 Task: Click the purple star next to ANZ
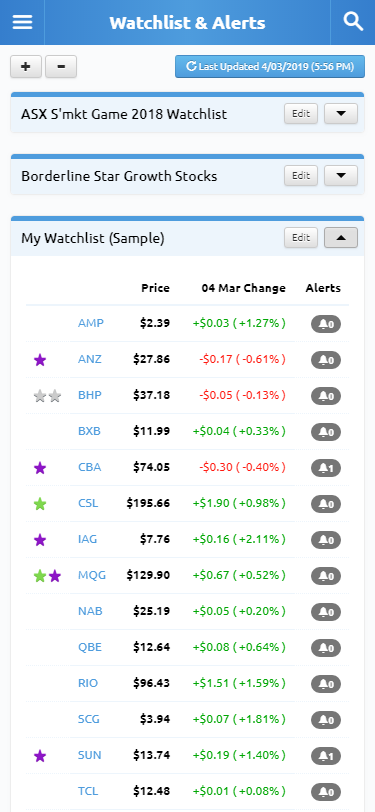pos(40,359)
